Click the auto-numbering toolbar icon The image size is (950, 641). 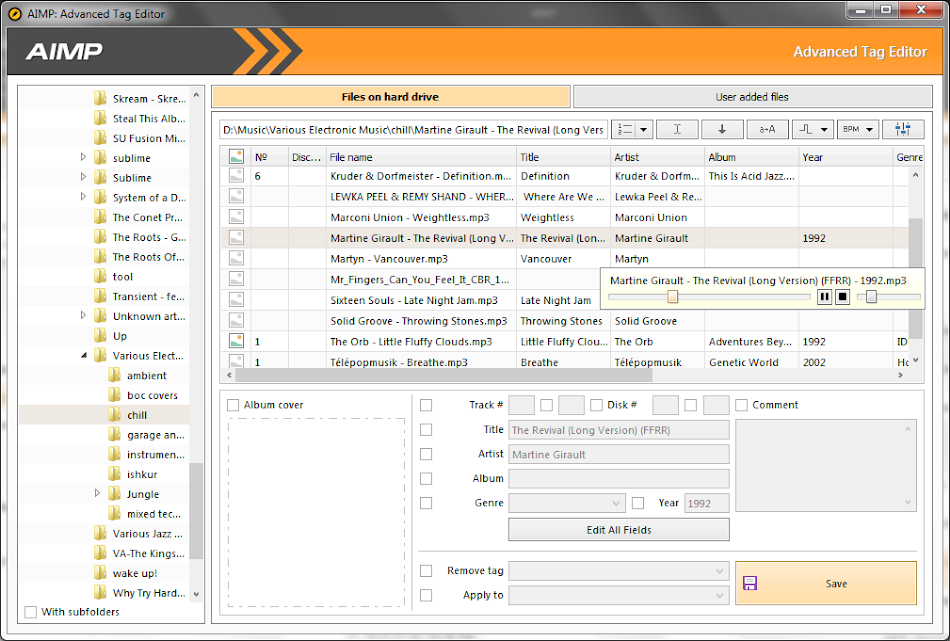click(x=625, y=129)
